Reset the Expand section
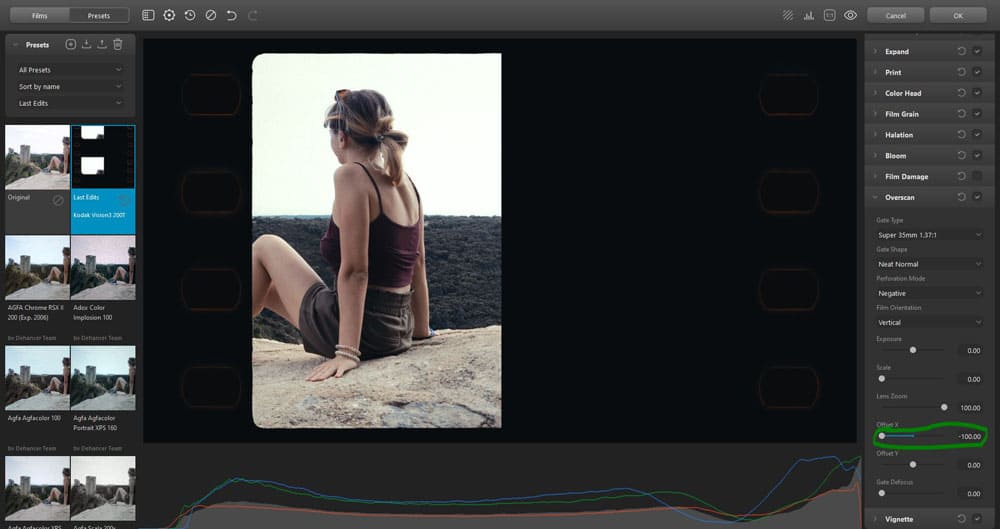The width and height of the screenshot is (1000, 529). pyautogui.click(x=962, y=51)
